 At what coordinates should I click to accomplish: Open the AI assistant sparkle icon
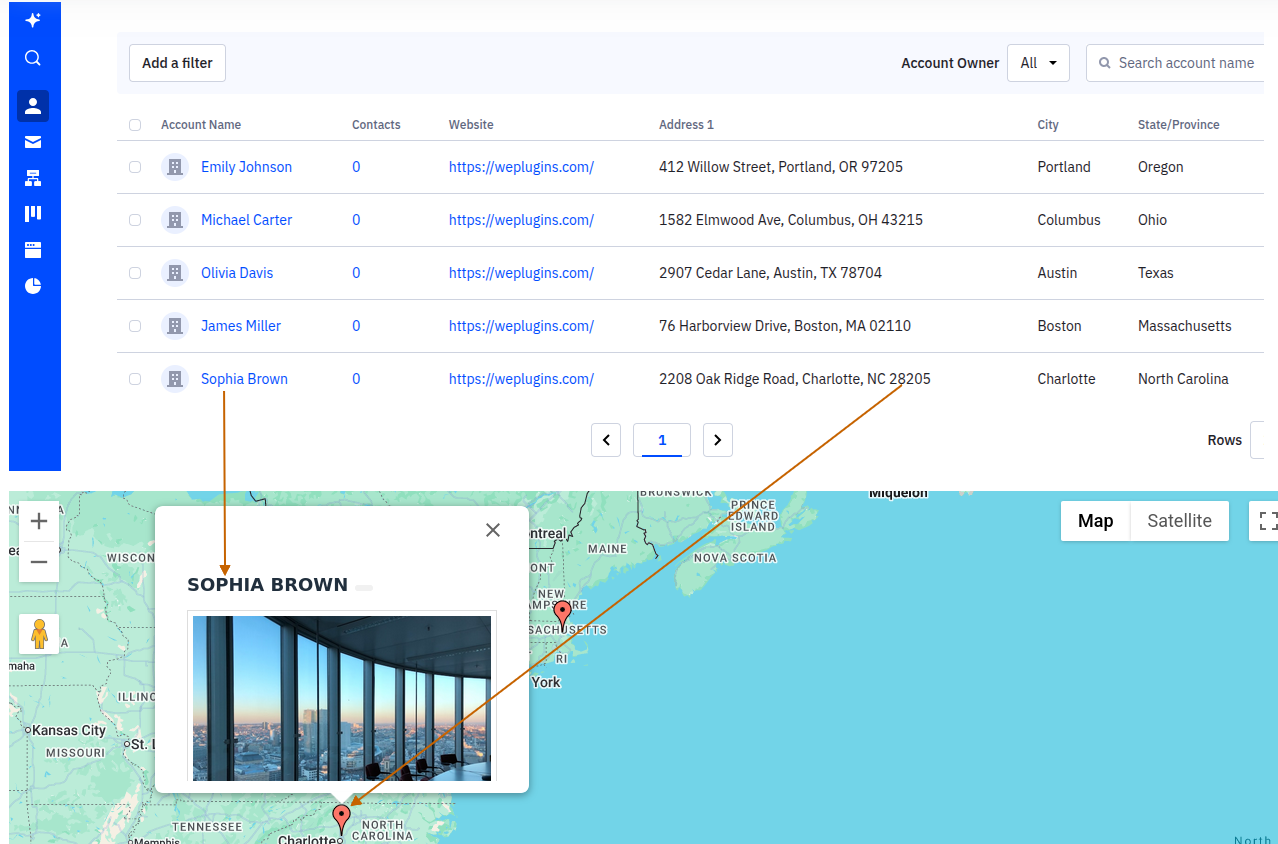[x=33, y=20]
